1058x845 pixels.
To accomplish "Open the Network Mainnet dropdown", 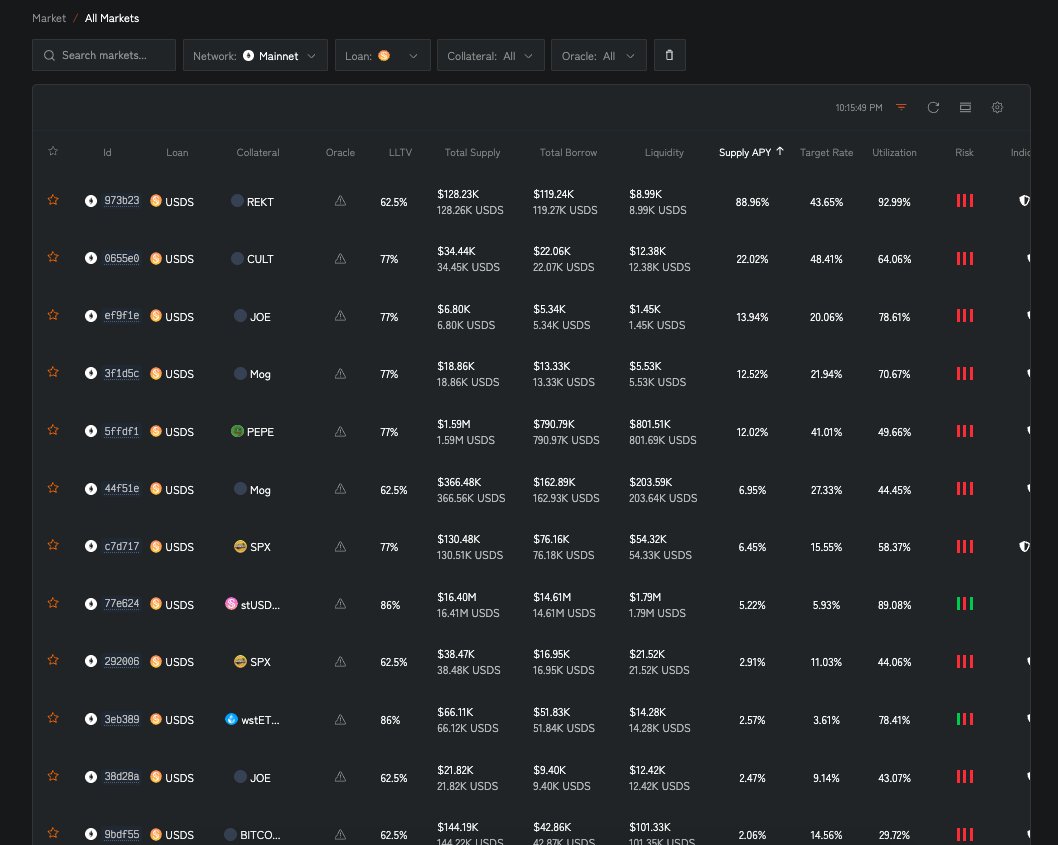I will [x=255, y=56].
